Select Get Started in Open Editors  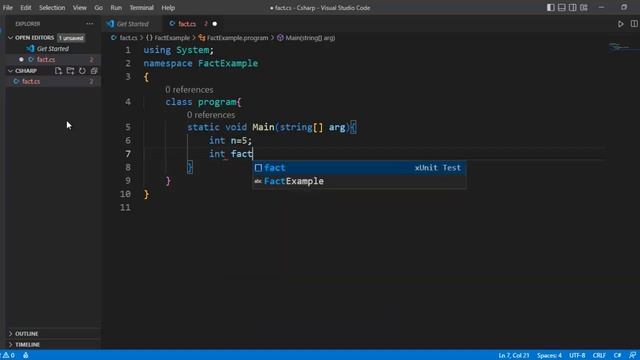pos(53,49)
